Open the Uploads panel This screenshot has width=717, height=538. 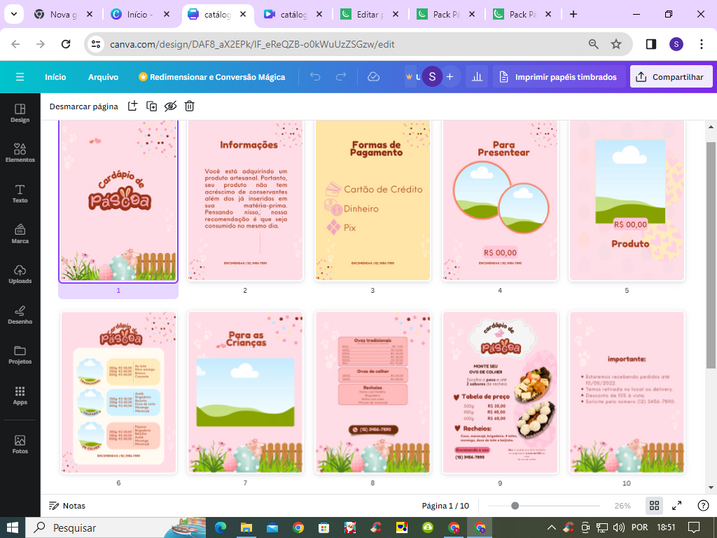click(x=20, y=273)
